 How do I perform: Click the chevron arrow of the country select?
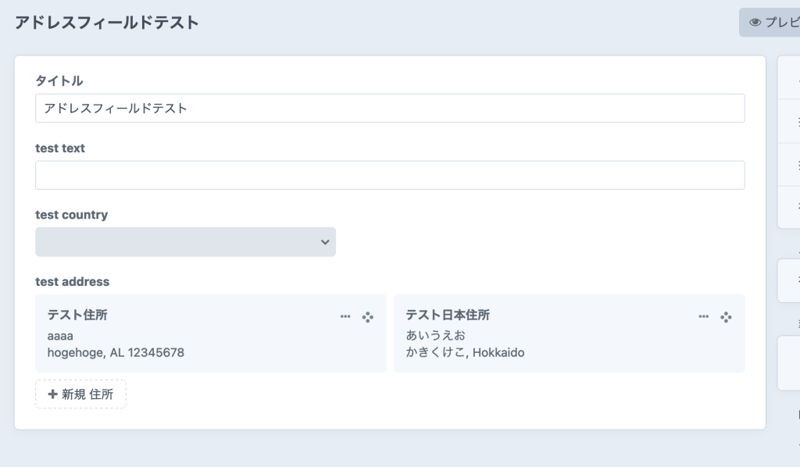coord(324,242)
